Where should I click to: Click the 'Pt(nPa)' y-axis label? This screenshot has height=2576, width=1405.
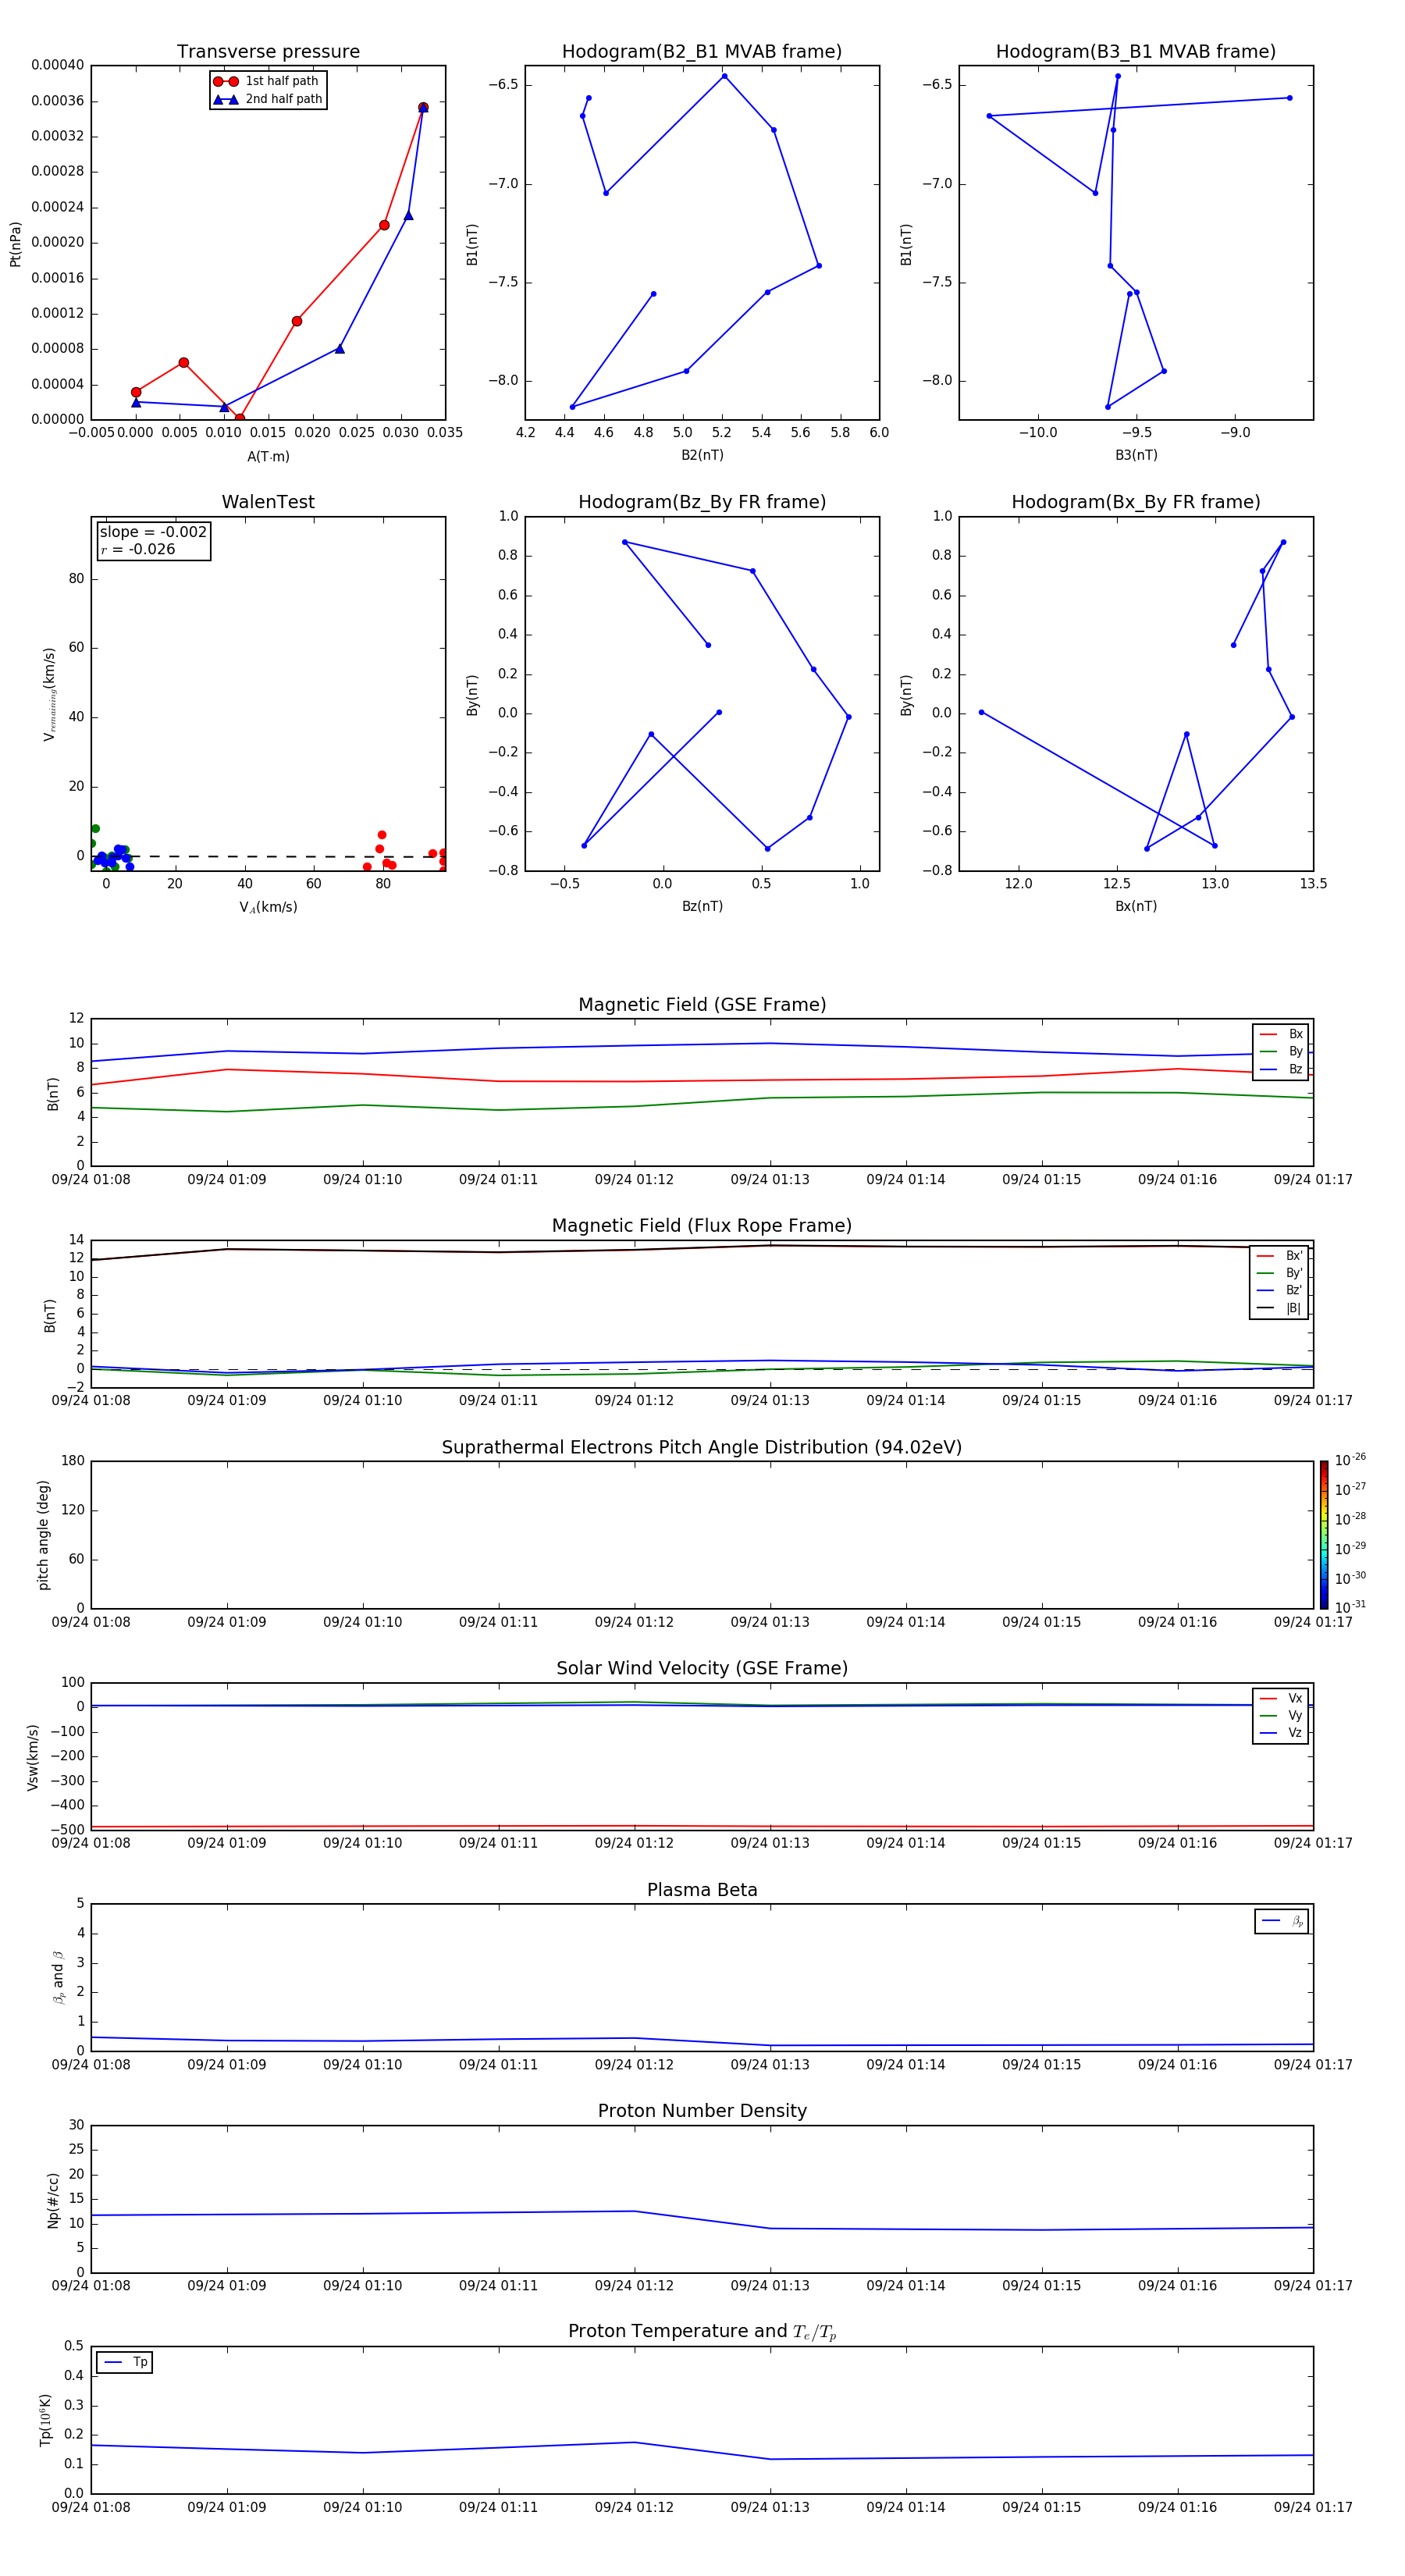pos(15,244)
